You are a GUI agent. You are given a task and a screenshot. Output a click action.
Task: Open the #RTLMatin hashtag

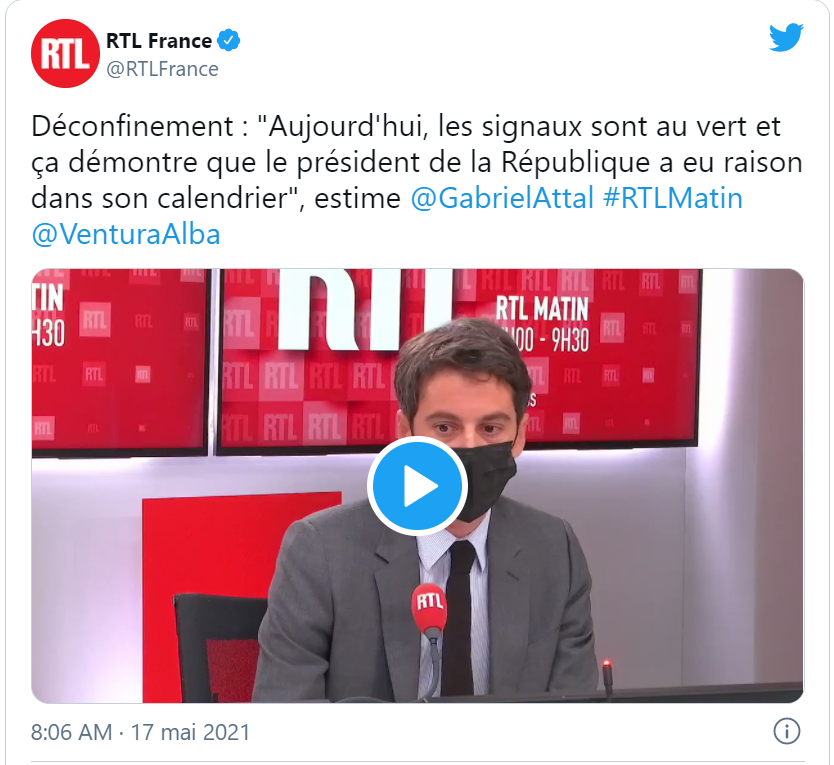pos(673,198)
